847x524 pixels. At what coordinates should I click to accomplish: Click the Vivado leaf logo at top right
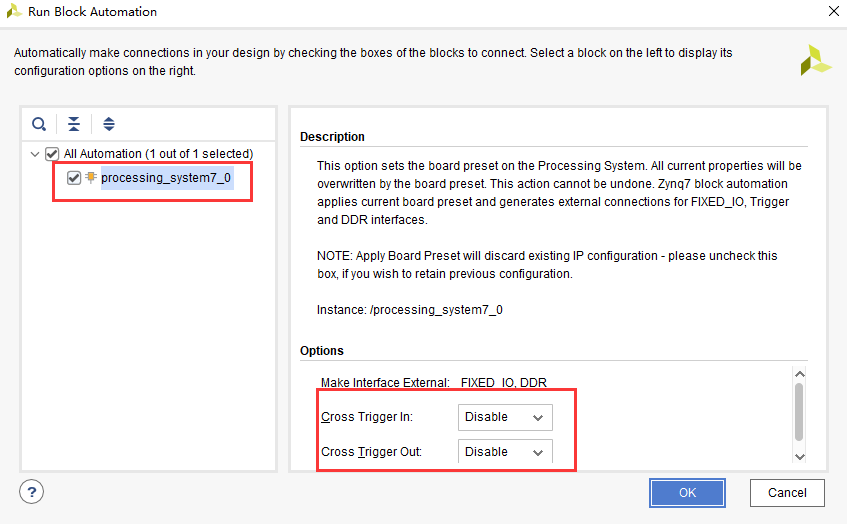(x=816, y=61)
